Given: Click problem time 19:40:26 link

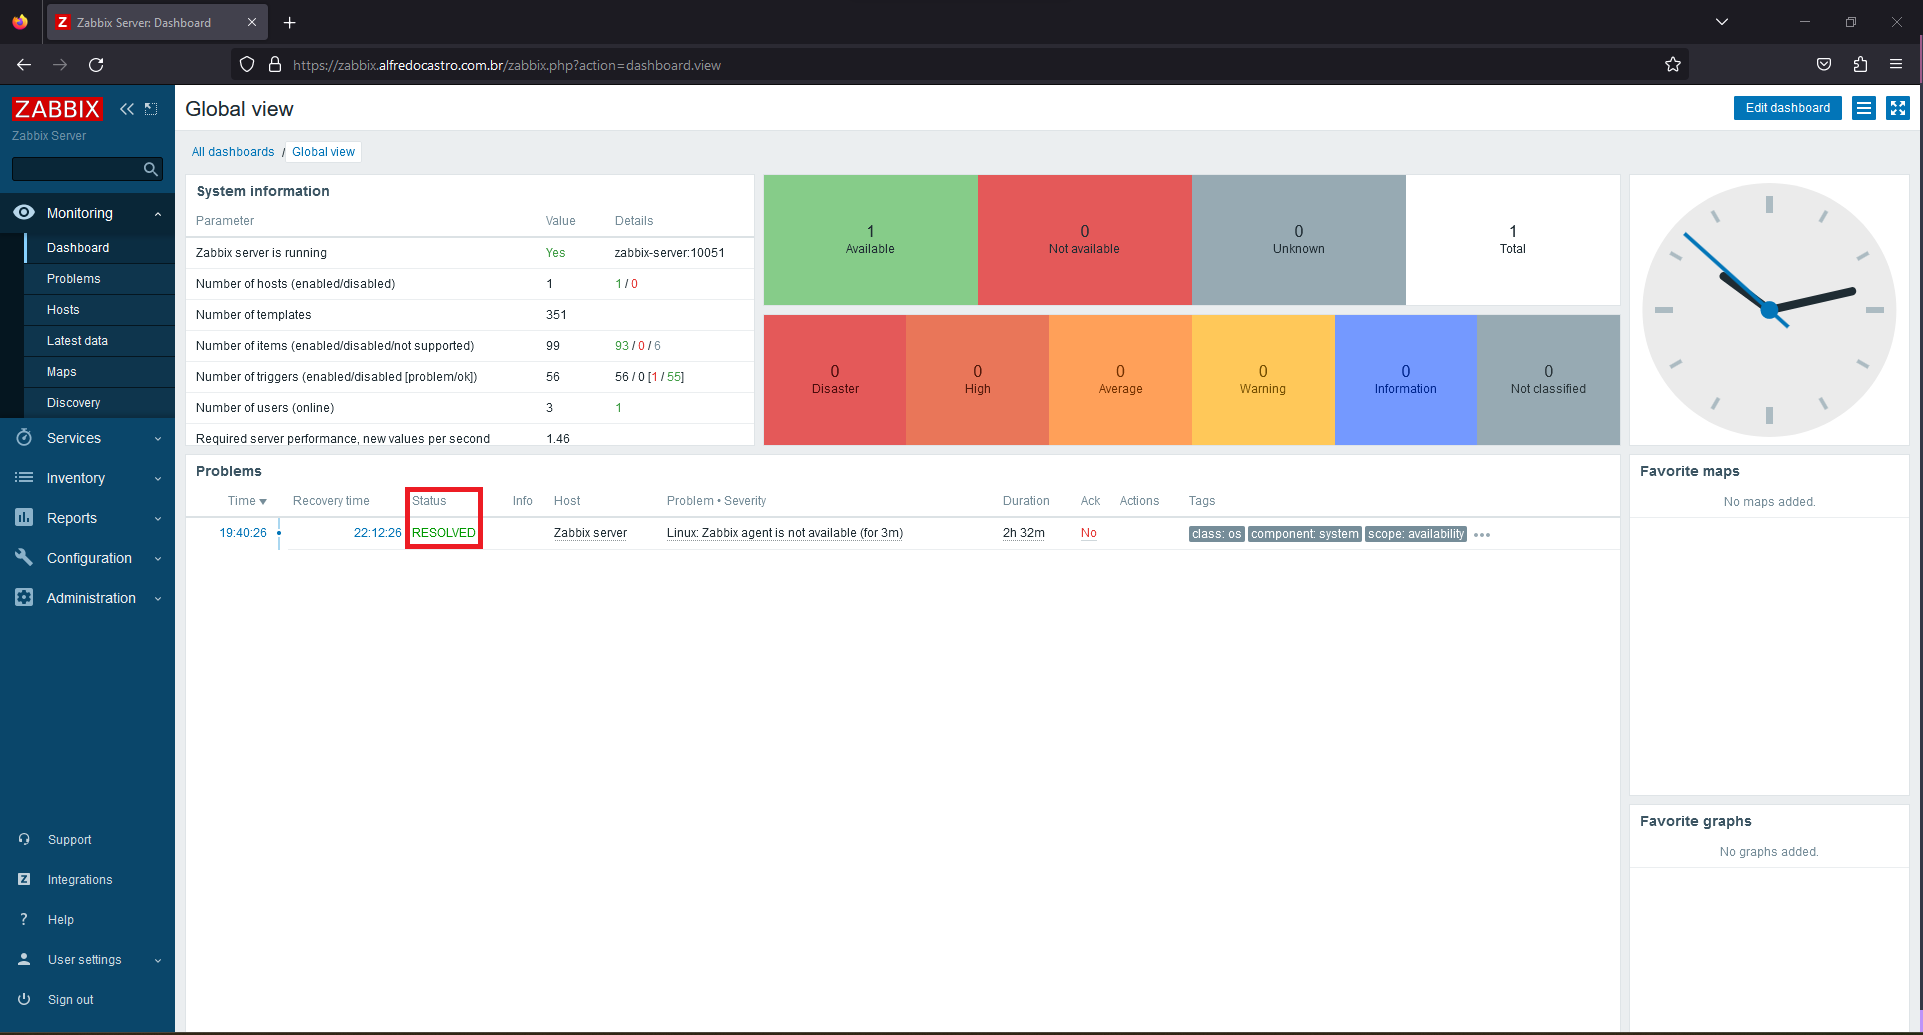Looking at the screenshot, I should [243, 533].
